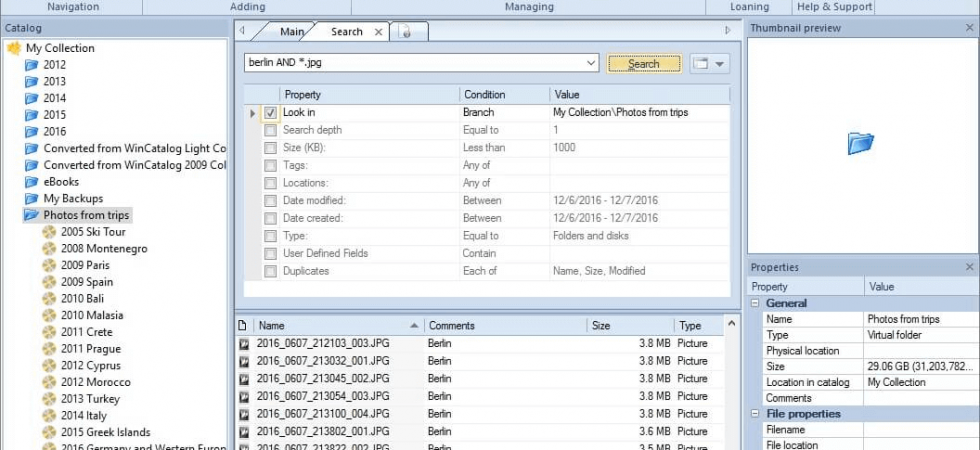Open the search query history dropdown
The height and width of the screenshot is (450, 980).
pyautogui.click(x=591, y=63)
